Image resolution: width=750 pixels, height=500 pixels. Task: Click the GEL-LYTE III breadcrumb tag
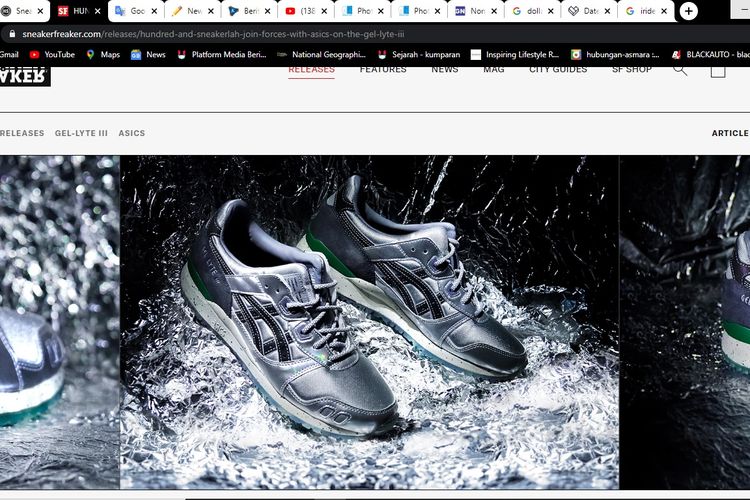point(81,133)
